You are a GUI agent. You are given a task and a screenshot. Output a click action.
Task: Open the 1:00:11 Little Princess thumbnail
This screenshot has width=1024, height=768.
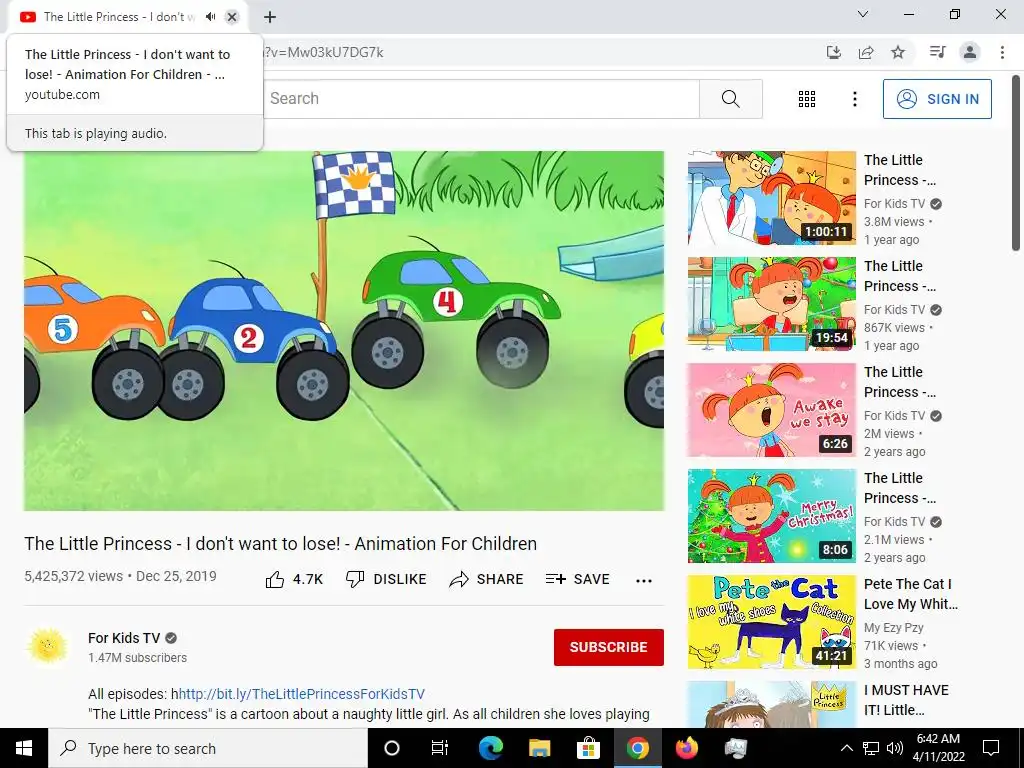772,198
